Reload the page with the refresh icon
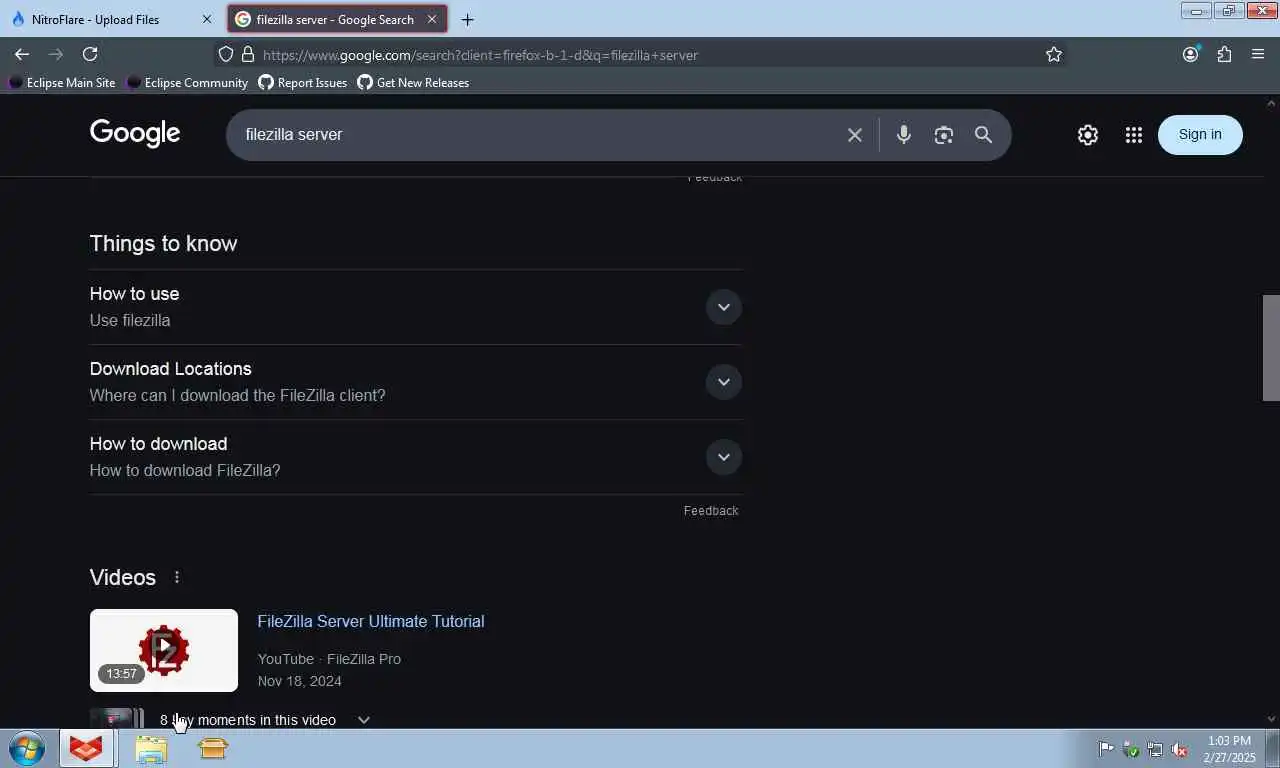The image size is (1280, 768). (90, 54)
